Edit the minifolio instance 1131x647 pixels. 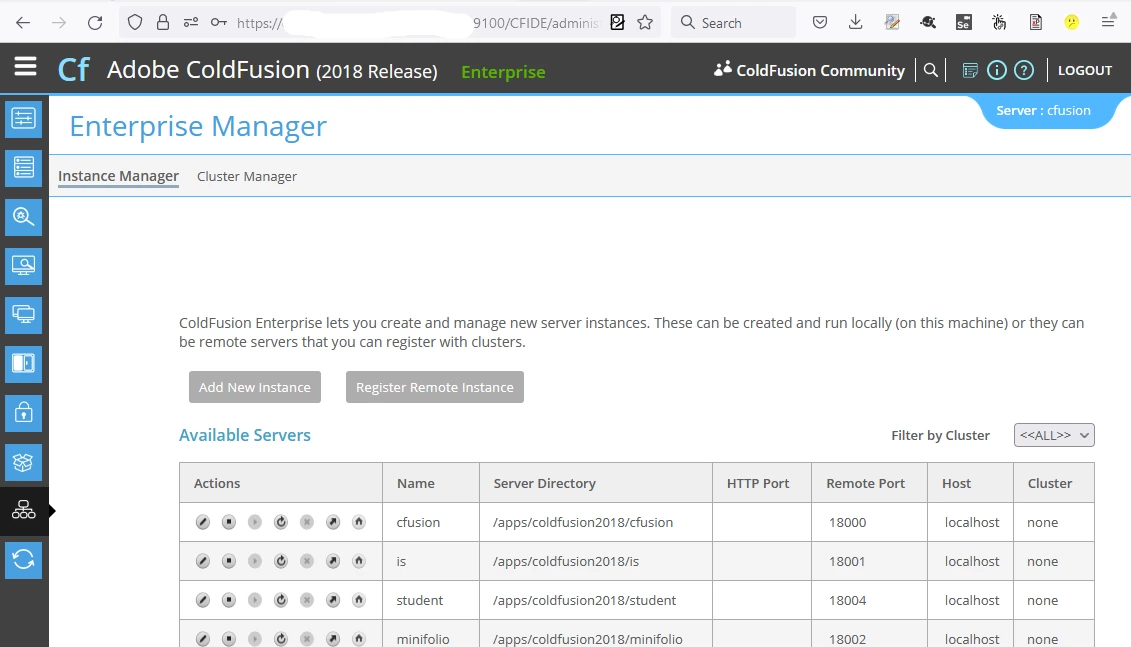[x=203, y=639]
